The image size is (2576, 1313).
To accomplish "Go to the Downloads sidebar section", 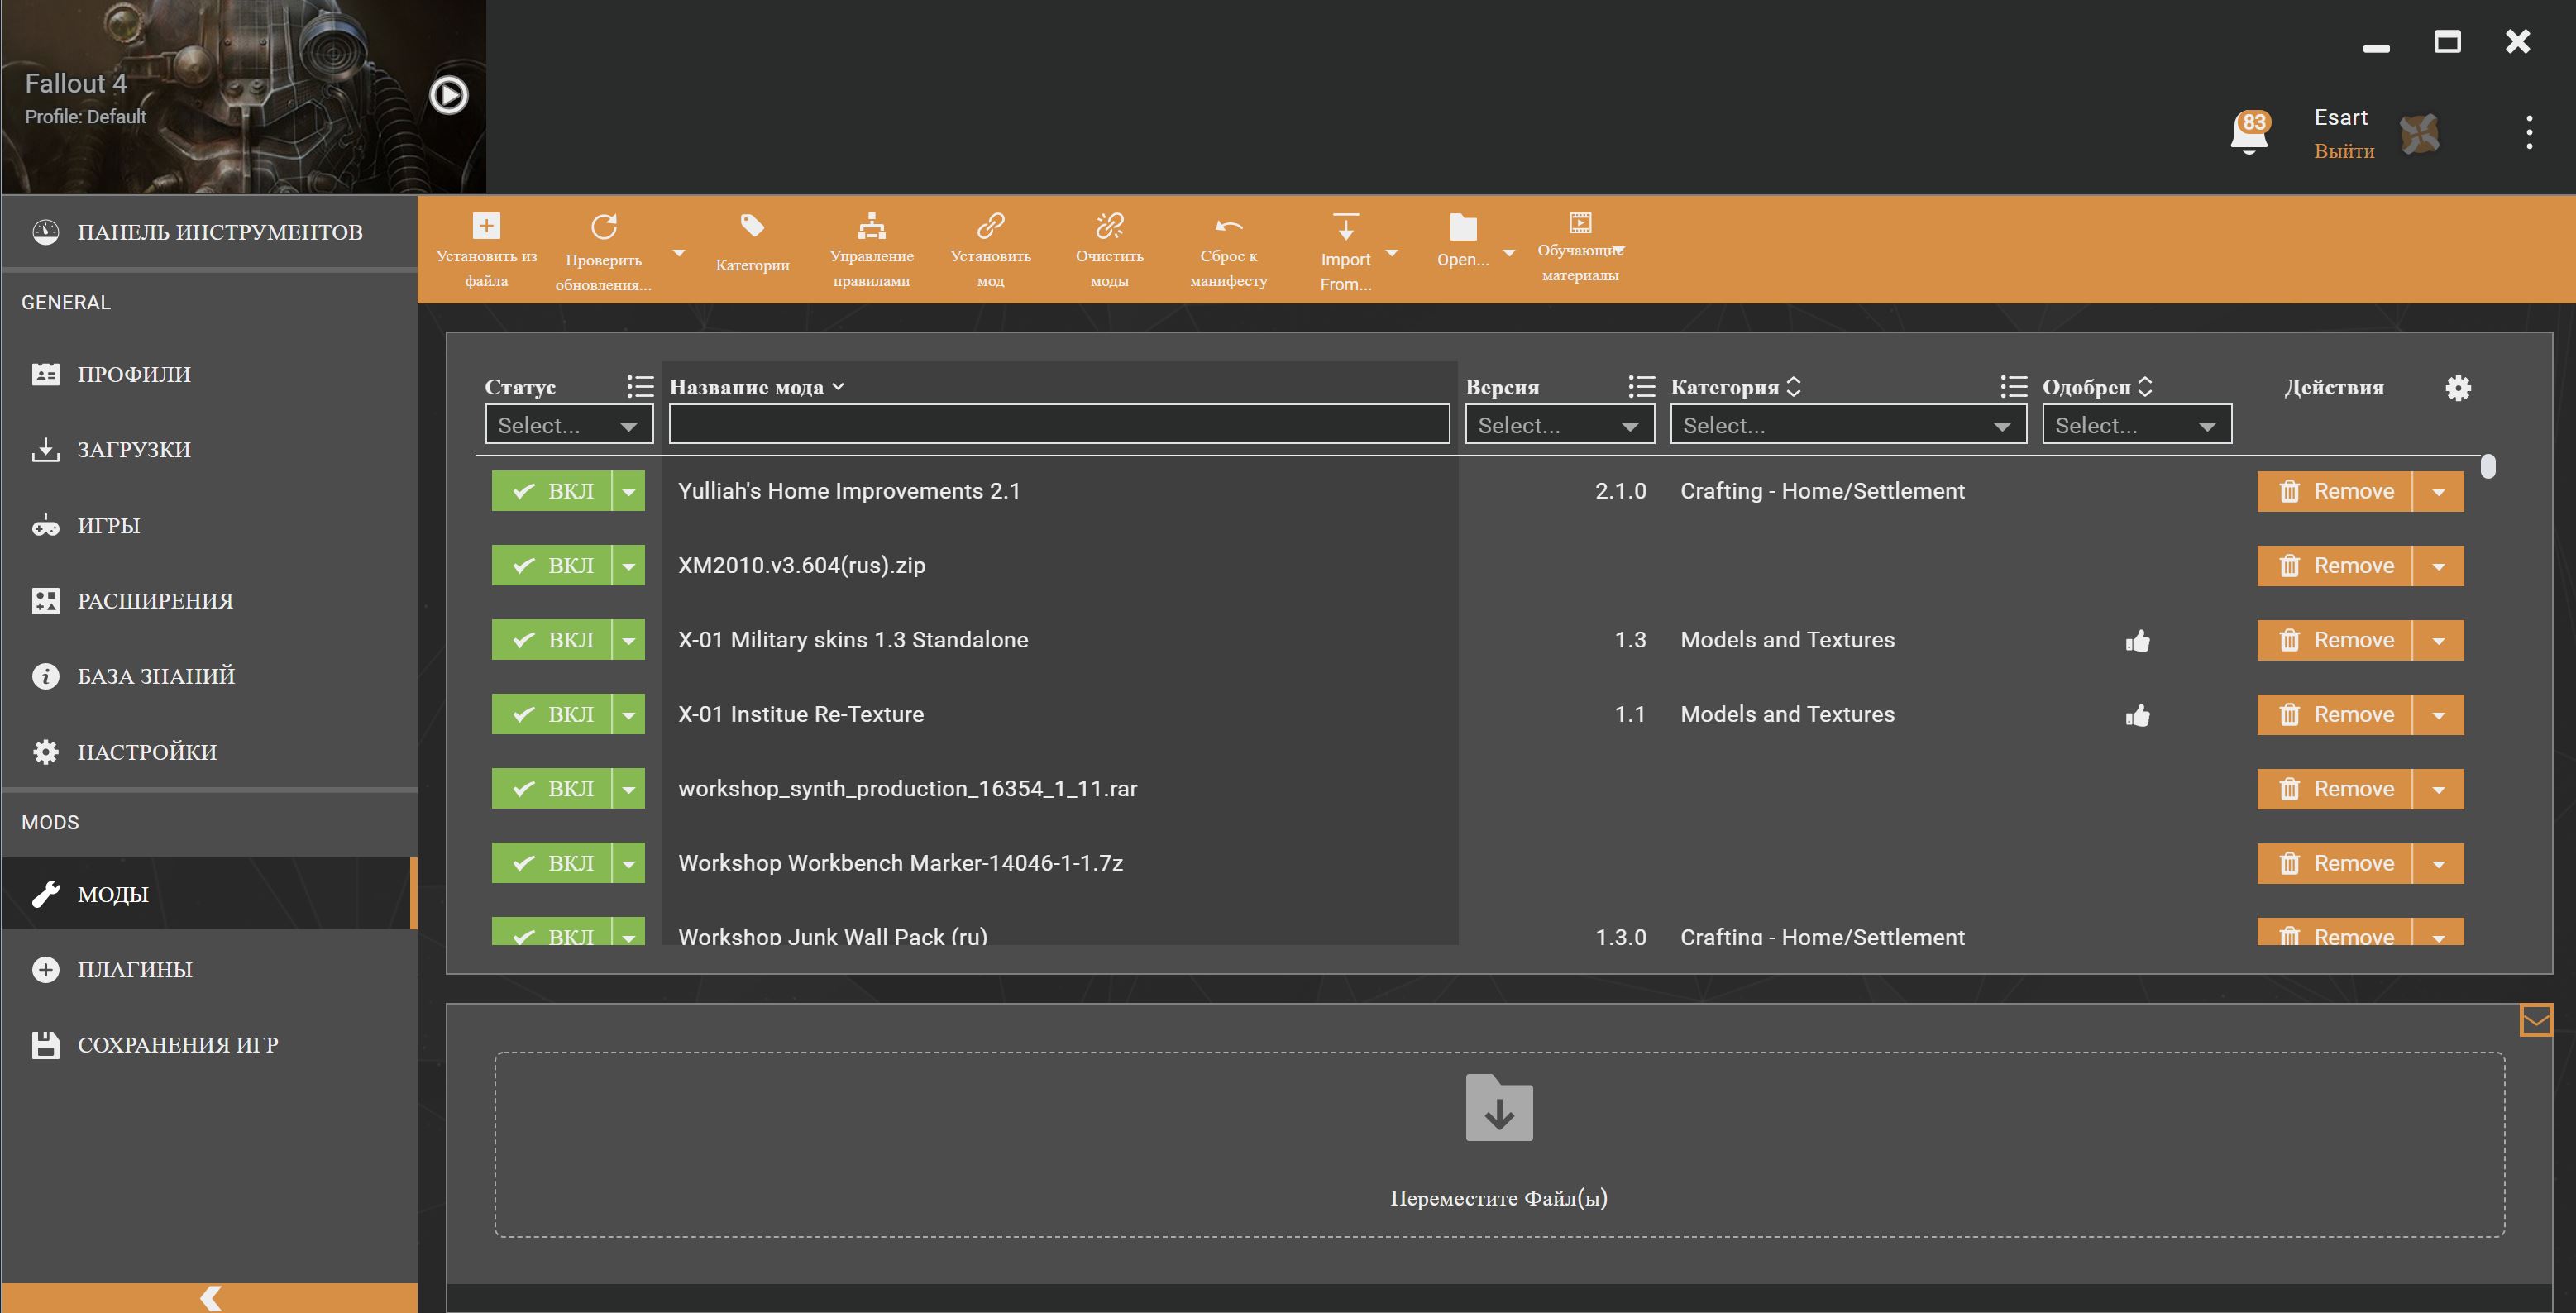I will (134, 449).
